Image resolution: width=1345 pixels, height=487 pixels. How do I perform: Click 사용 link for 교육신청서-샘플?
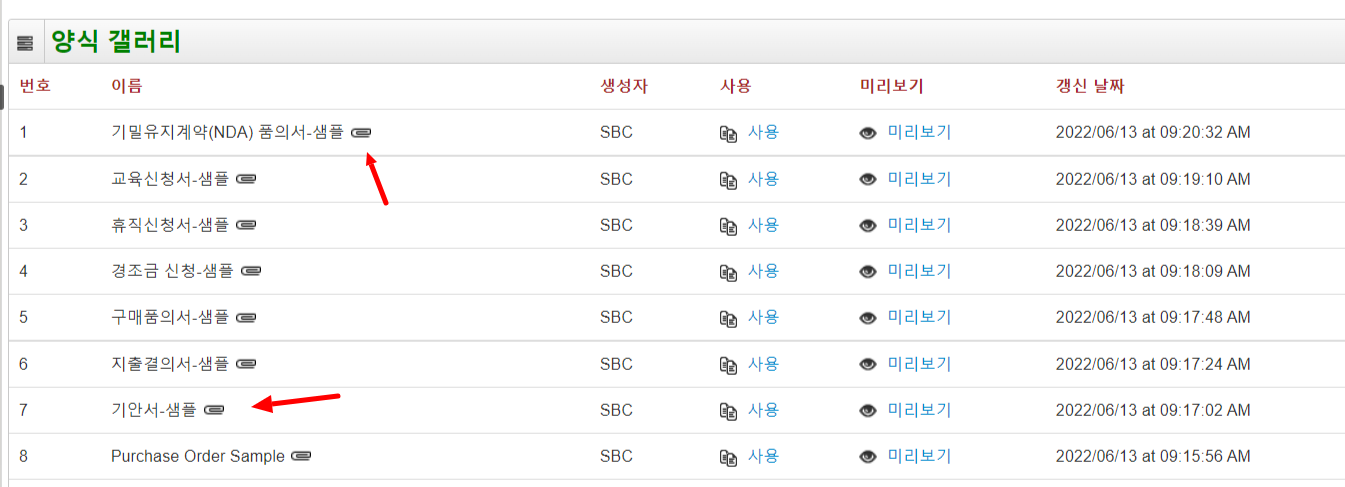pyautogui.click(x=763, y=179)
